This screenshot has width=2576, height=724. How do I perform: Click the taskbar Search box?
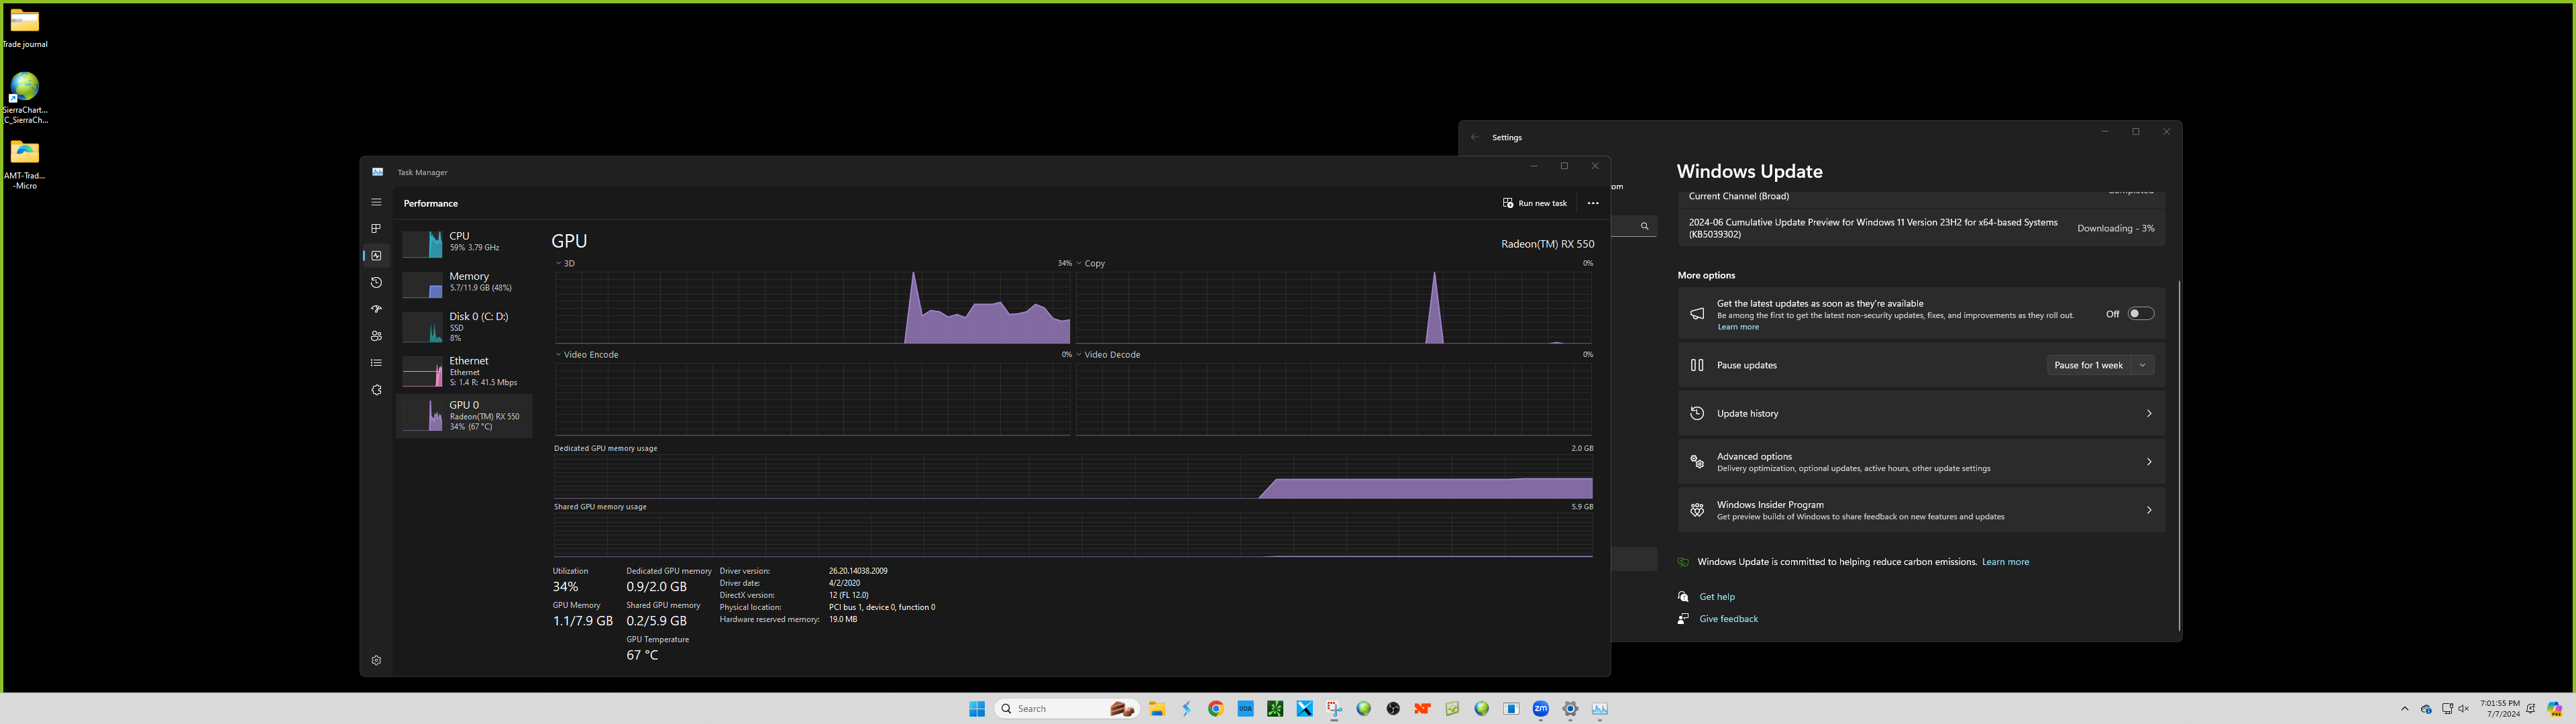click(1068, 709)
